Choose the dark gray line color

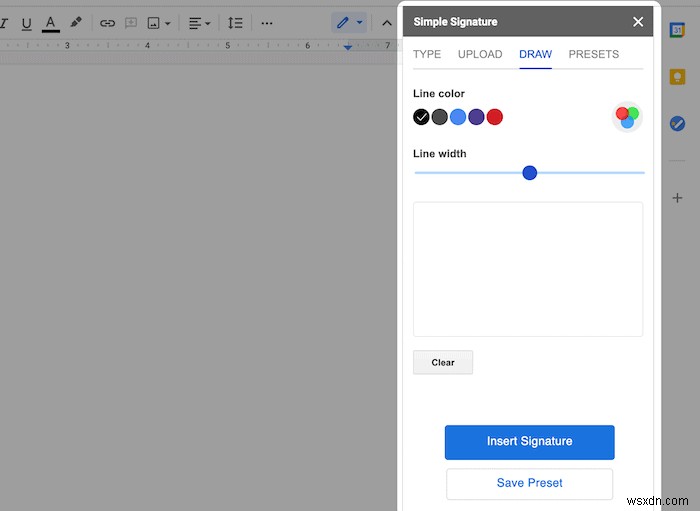tap(440, 117)
